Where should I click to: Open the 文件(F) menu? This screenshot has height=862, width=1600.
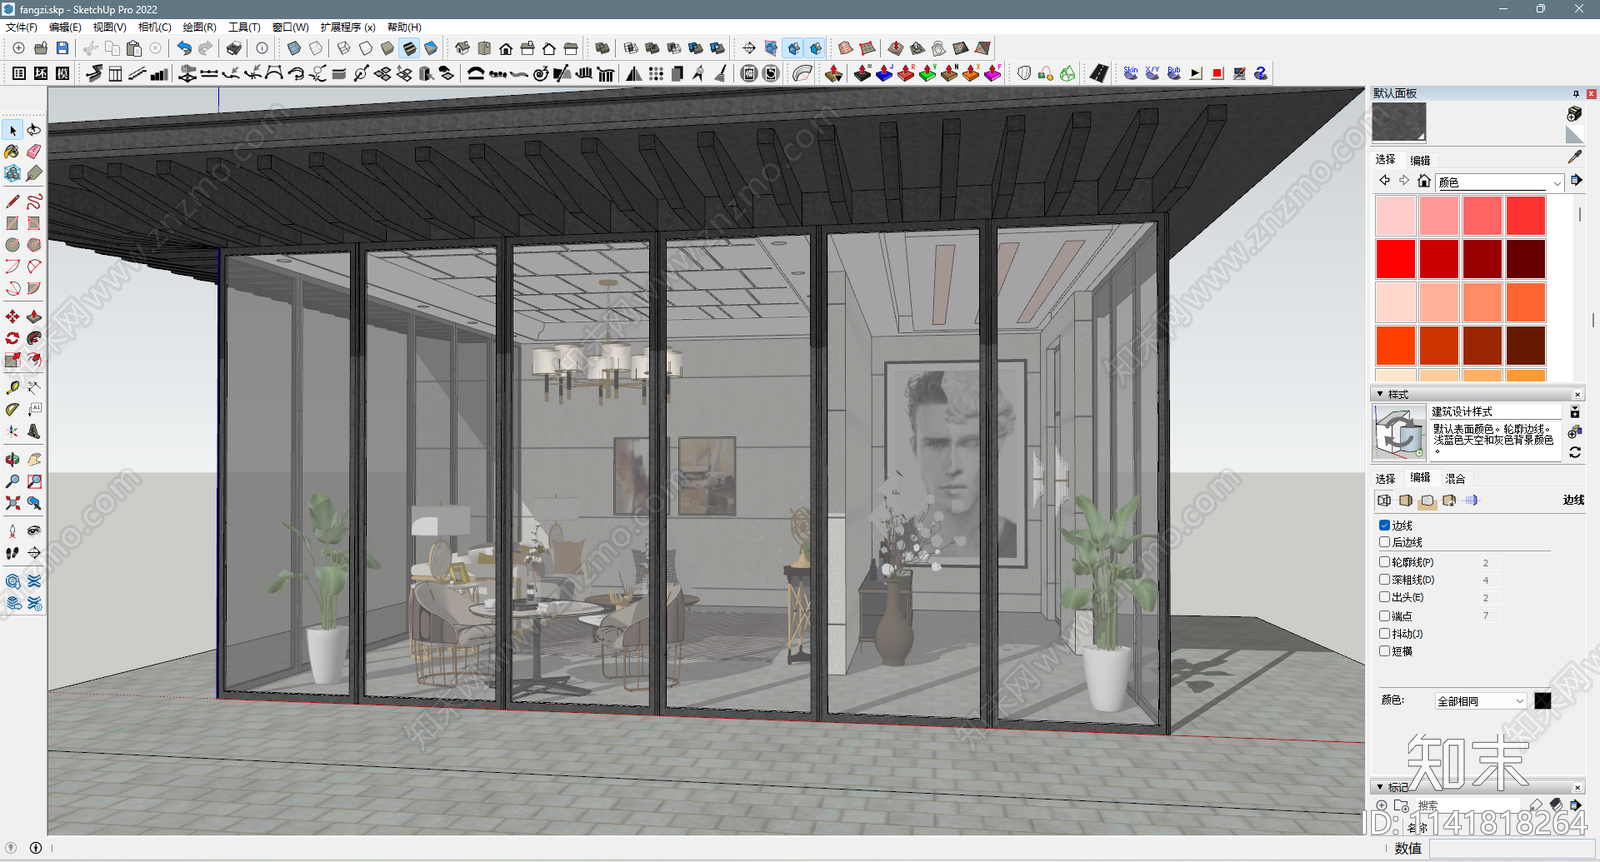21,27
